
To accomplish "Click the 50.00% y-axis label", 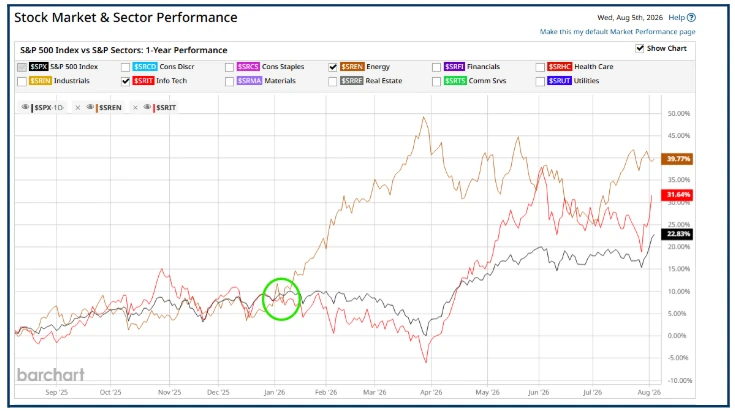I will pos(678,113).
